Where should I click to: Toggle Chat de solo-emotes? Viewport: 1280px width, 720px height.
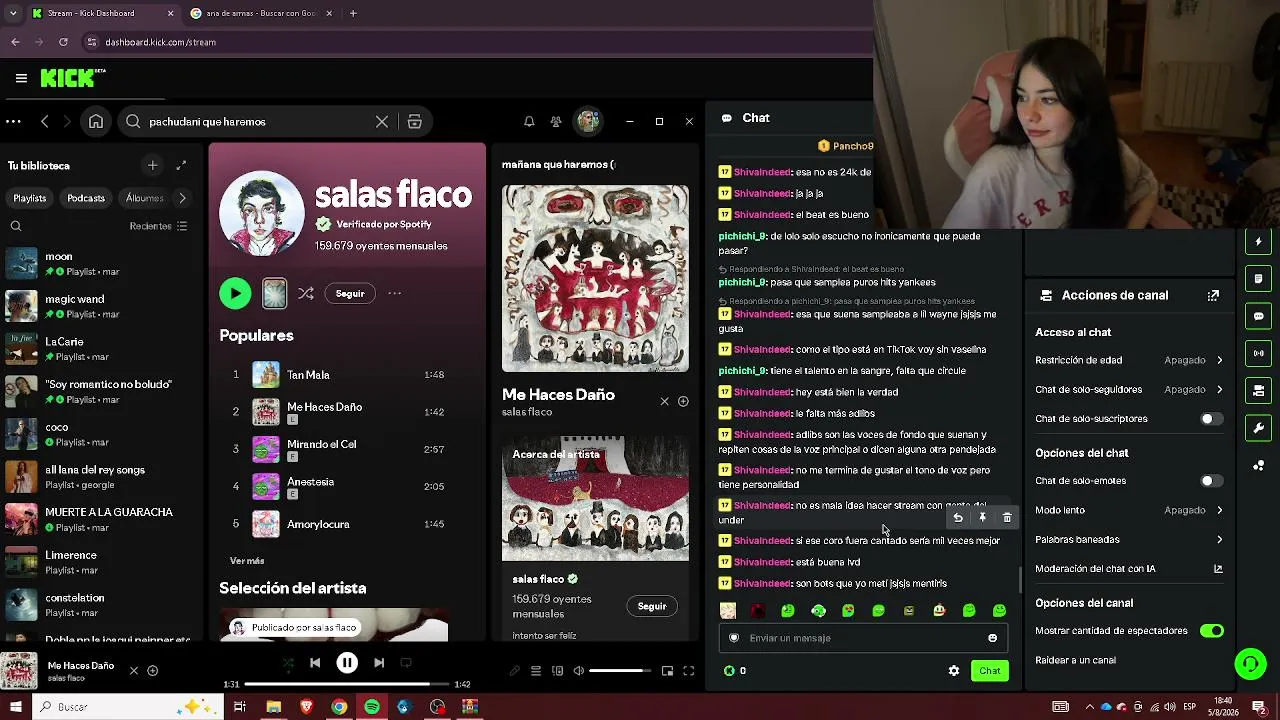[x=1211, y=481]
